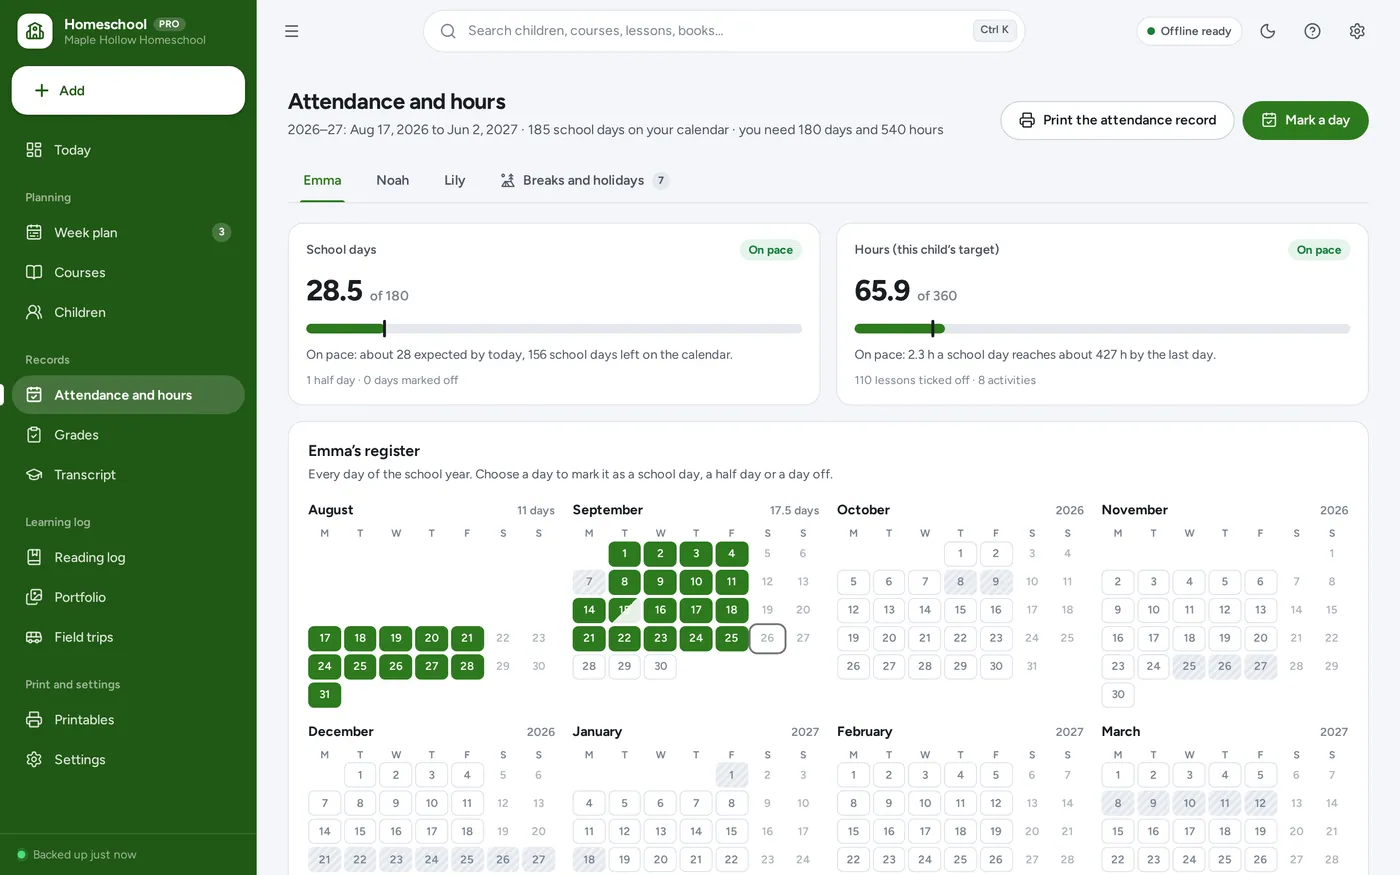Switch to Lily's attendance tab
The image size is (1400, 875).
[x=455, y=180]
